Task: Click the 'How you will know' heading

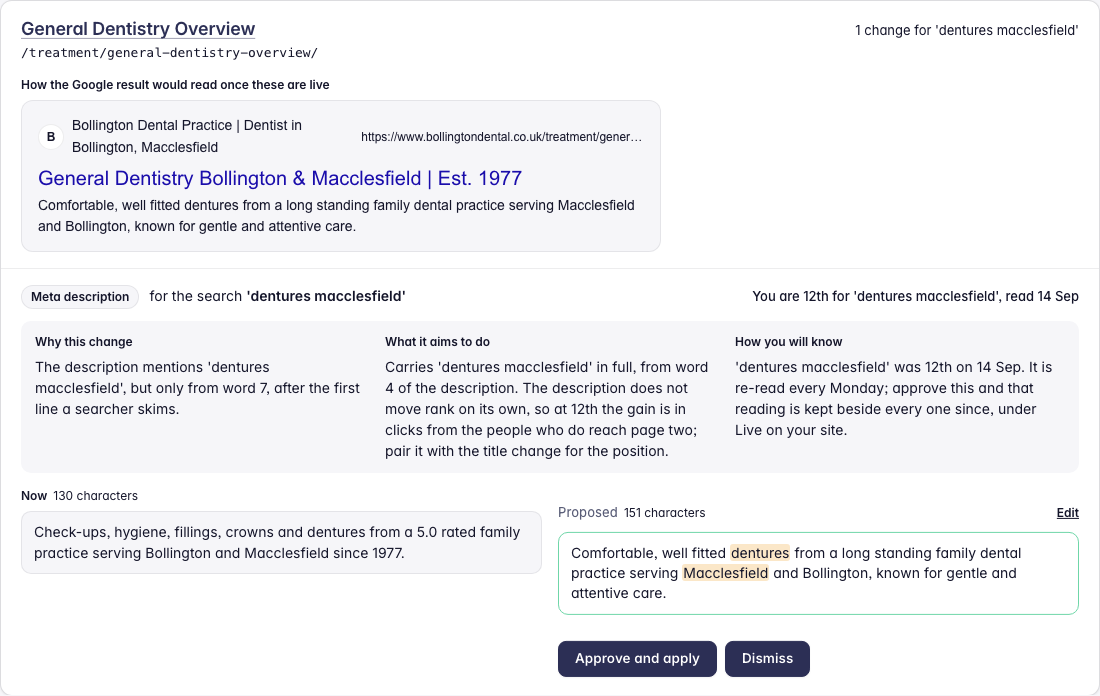Action: point(789,342)
